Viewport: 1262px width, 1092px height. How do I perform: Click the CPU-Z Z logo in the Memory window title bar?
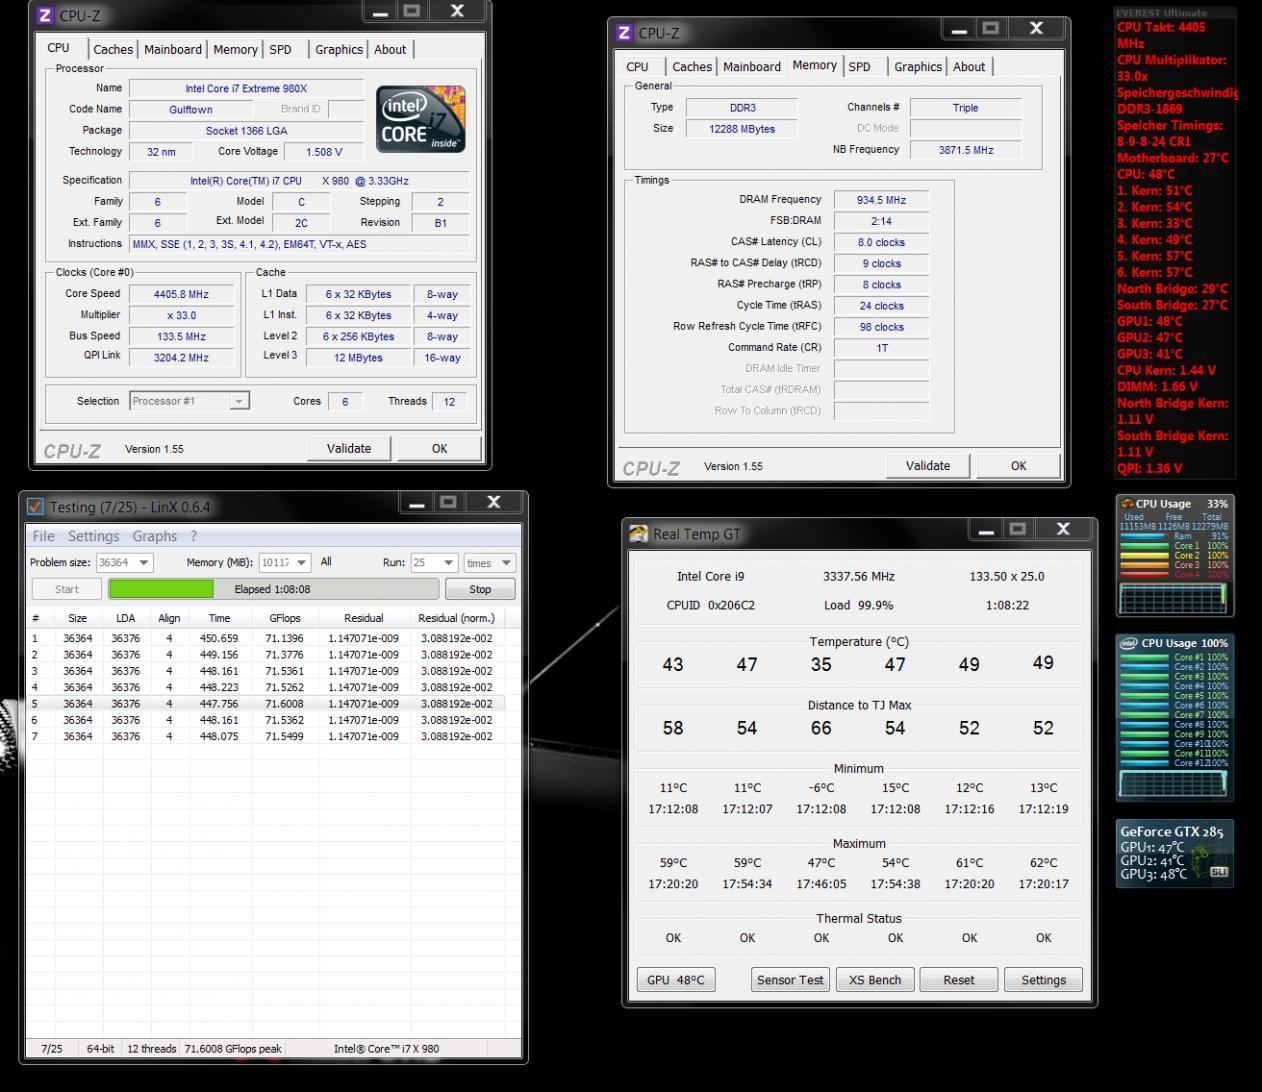point(625,33)
